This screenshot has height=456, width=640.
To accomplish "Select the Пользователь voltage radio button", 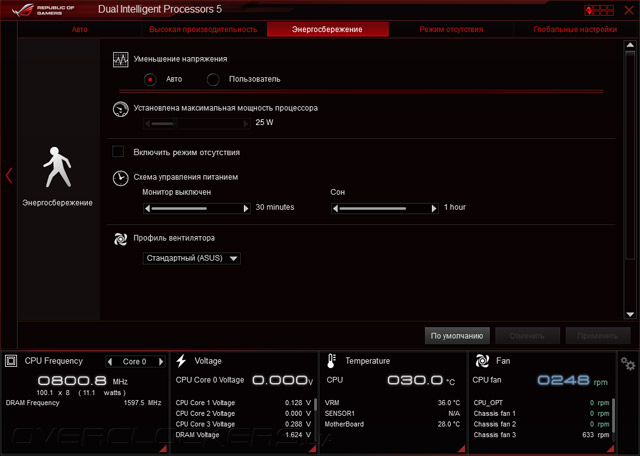I will [x=213, y=79].
